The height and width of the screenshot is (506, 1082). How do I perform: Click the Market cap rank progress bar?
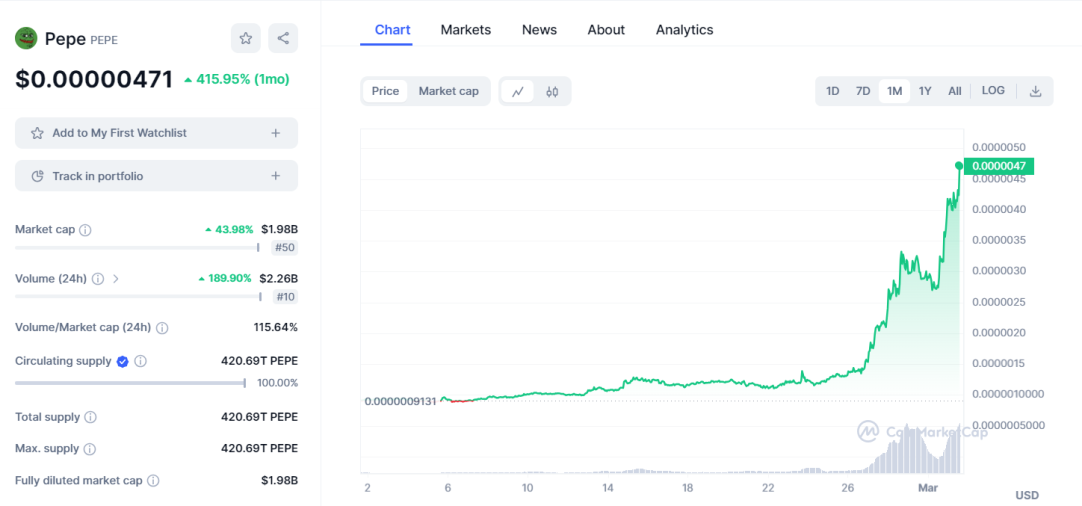coord(137,247)
